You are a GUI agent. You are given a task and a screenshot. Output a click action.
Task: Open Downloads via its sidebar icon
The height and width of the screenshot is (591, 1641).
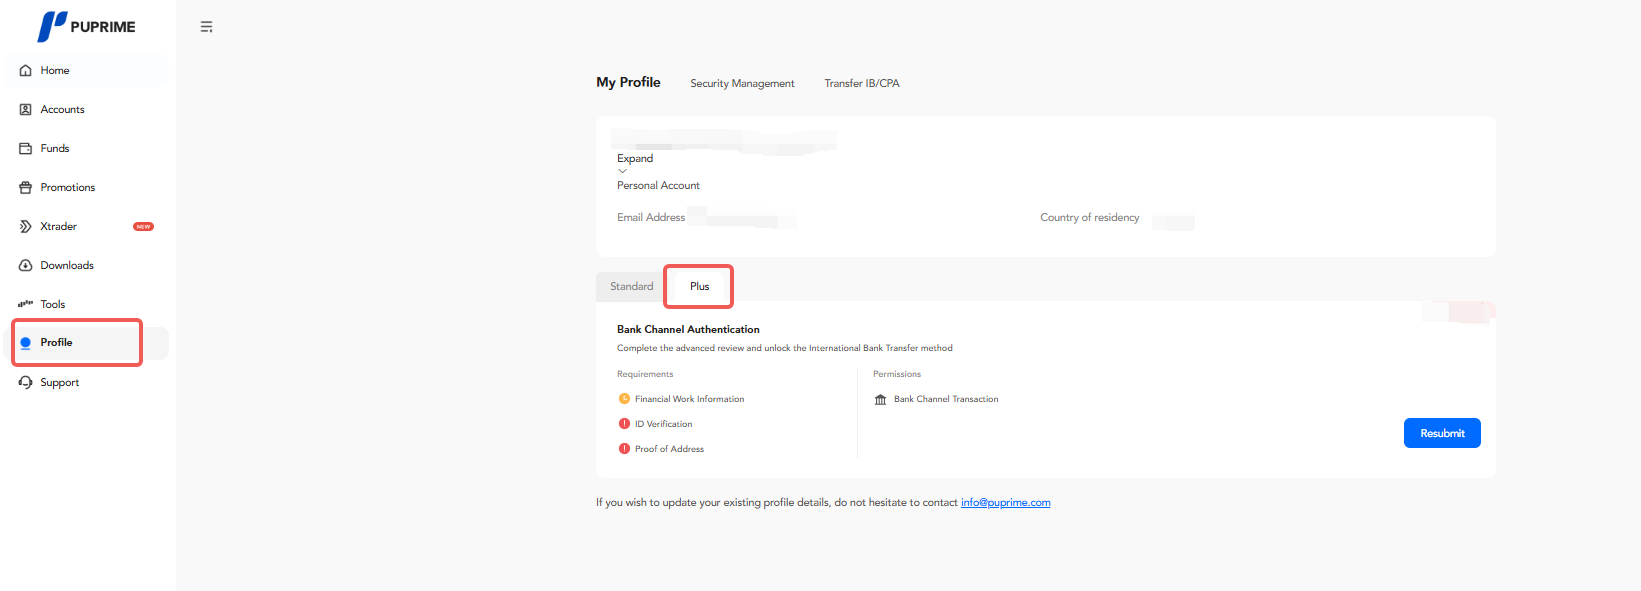[x=26, y=266]
